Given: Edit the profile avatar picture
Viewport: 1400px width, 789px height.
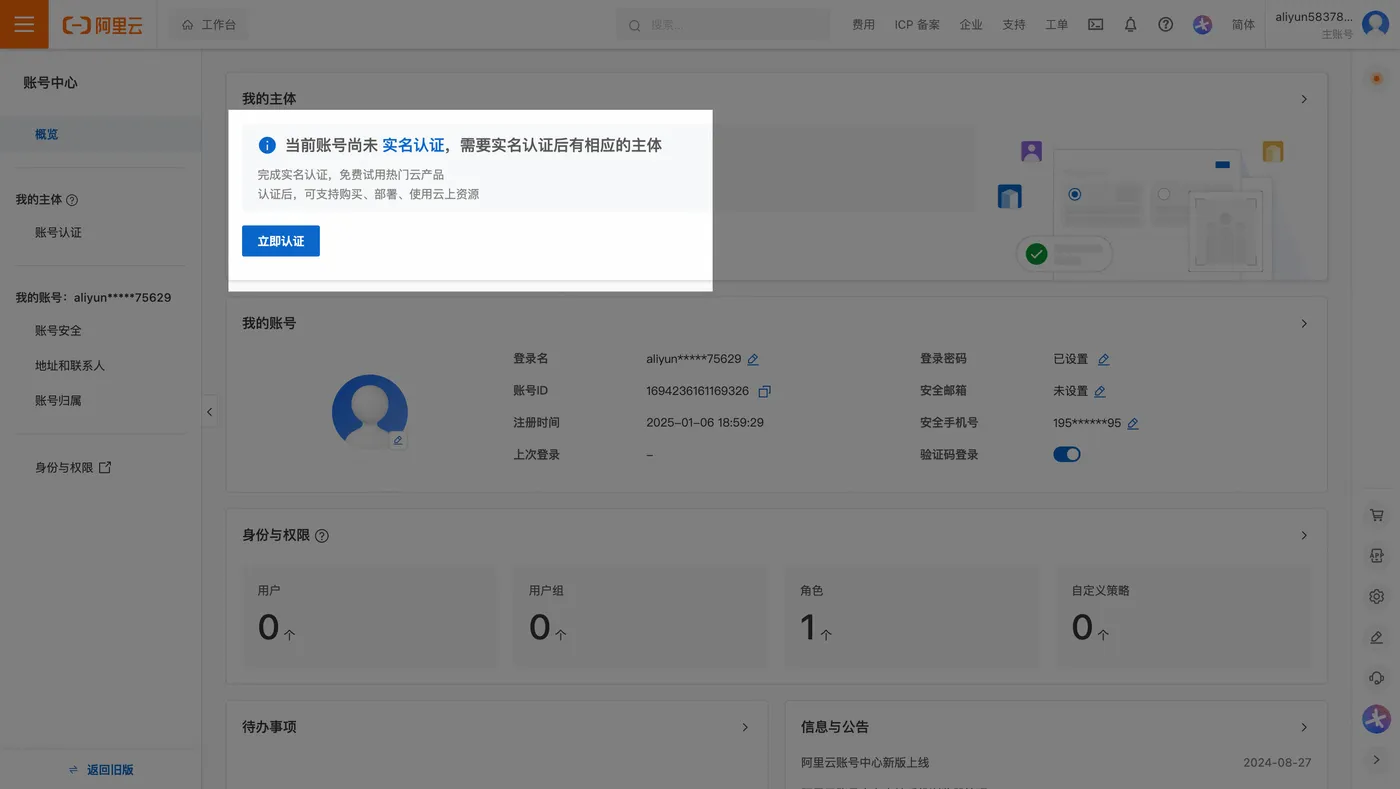Looking at the screenshot, I should click(x=398, y=440).
